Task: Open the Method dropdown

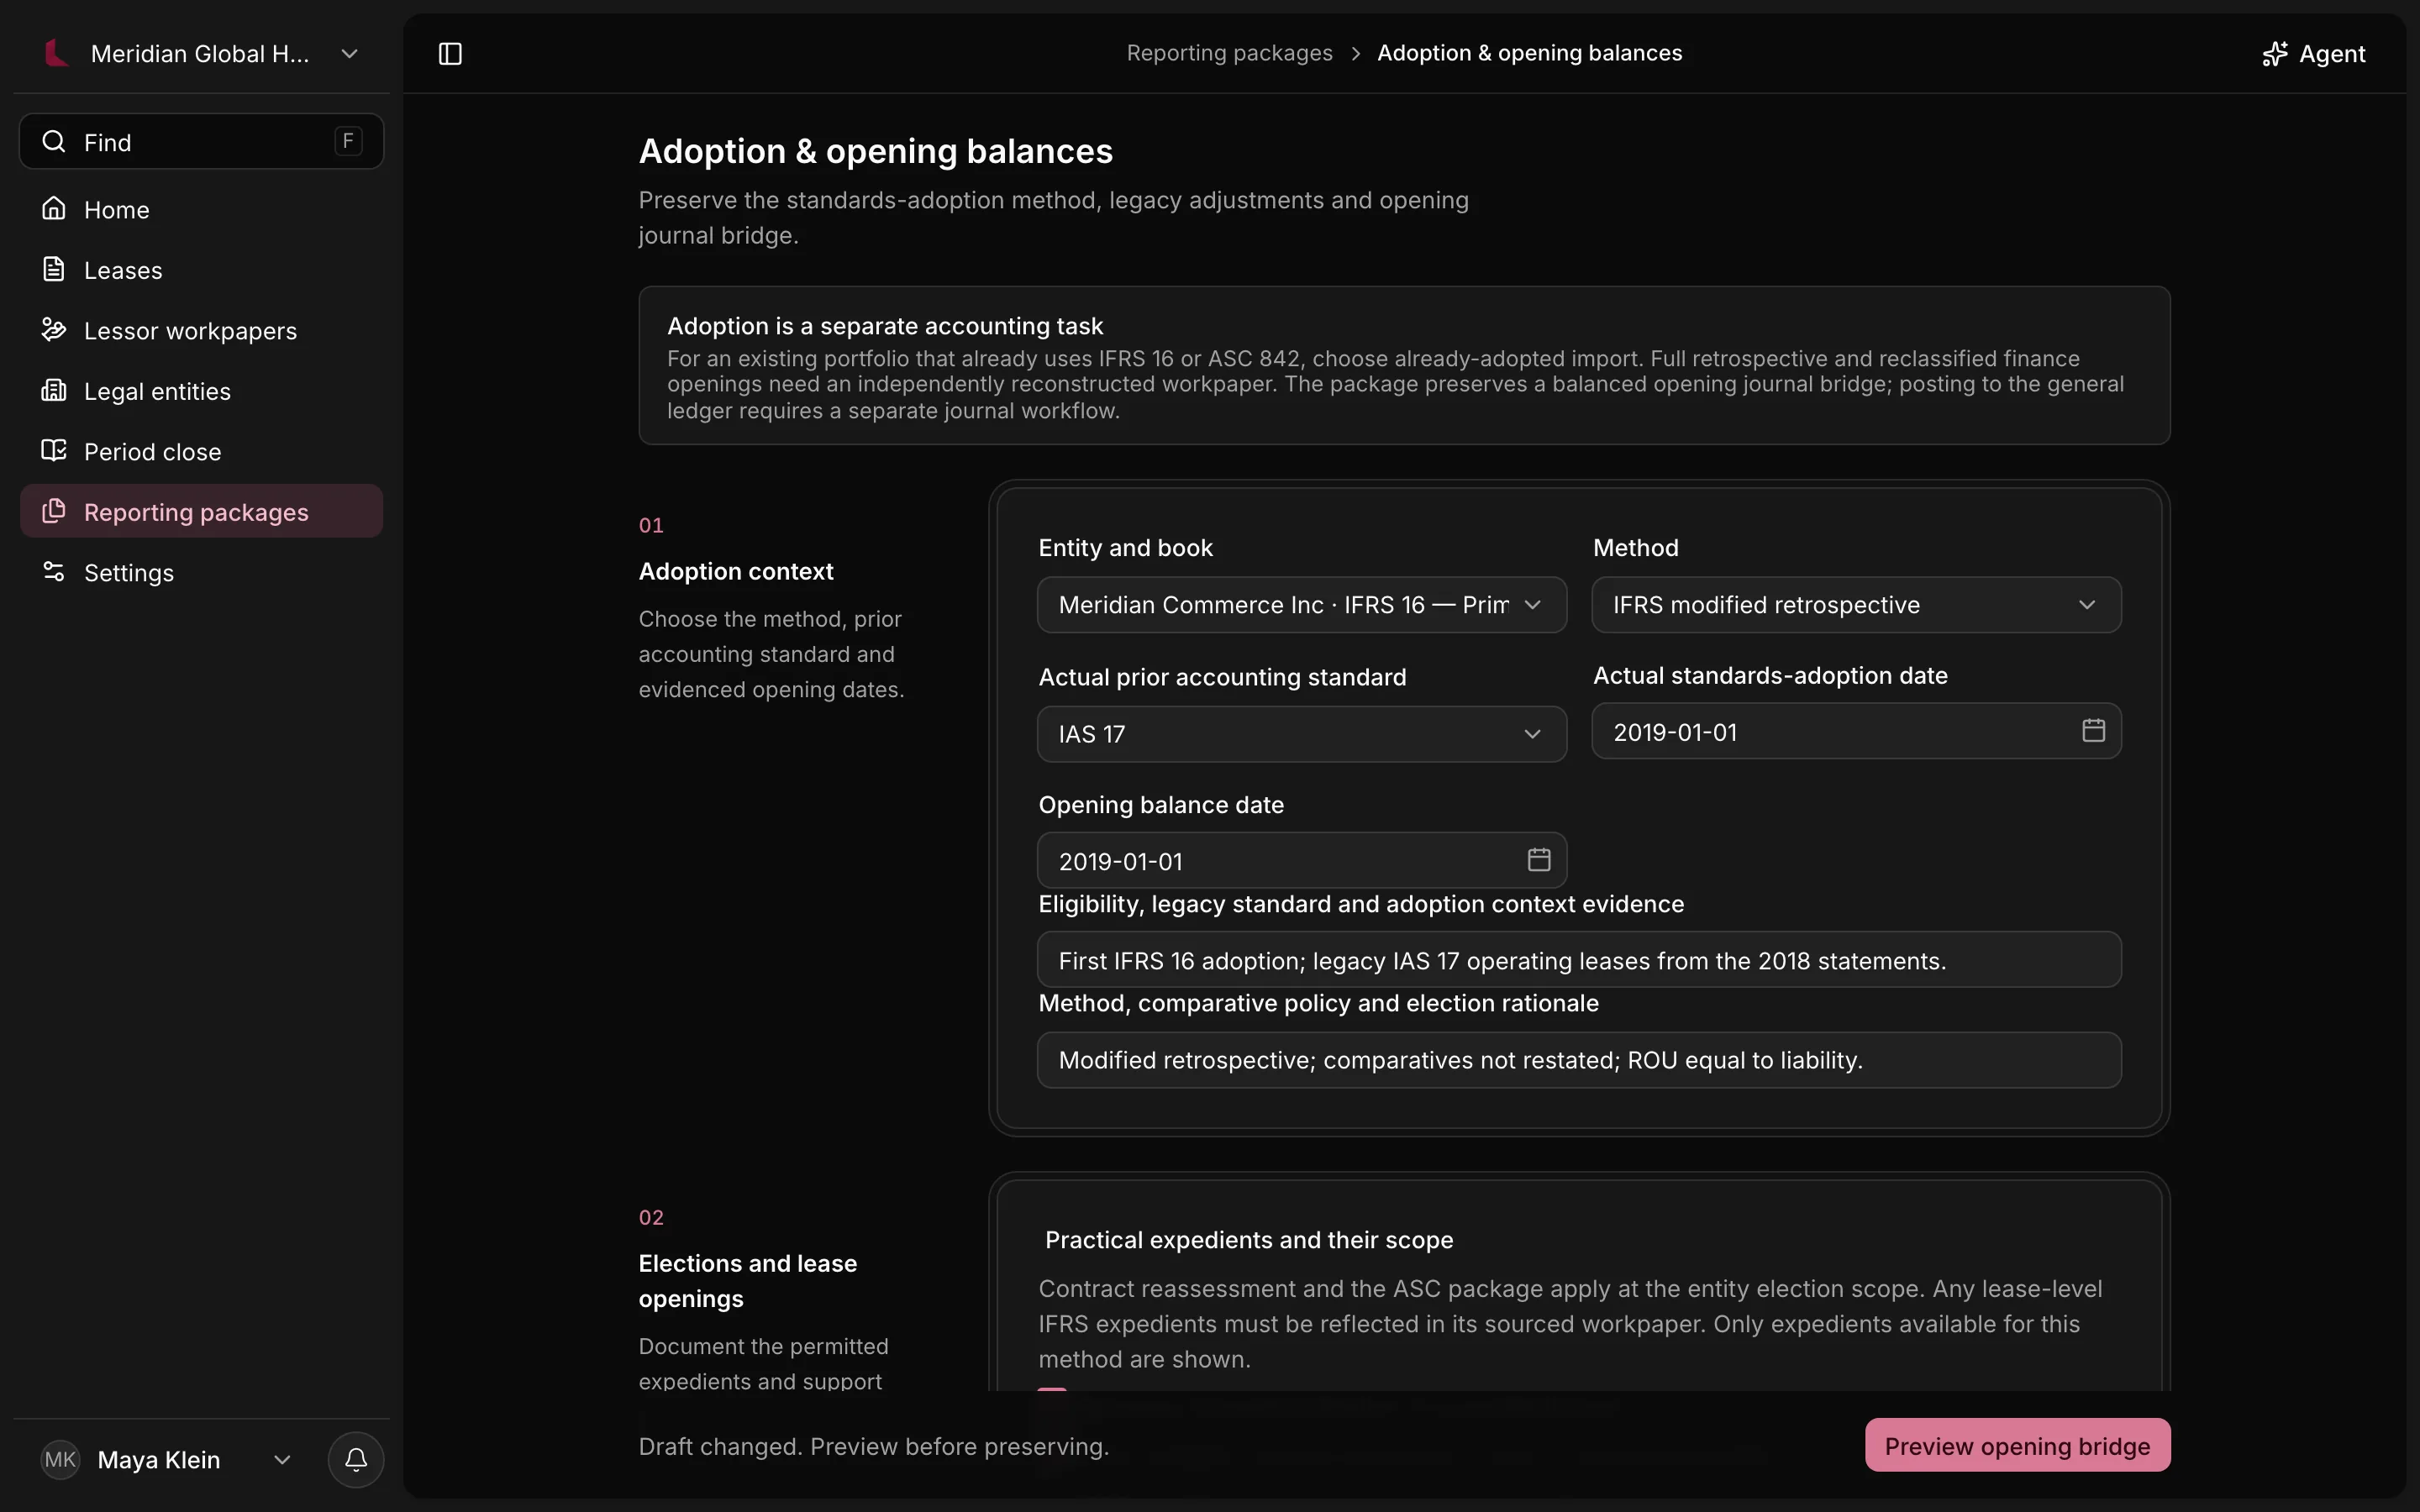Action: click(1856, 605)
